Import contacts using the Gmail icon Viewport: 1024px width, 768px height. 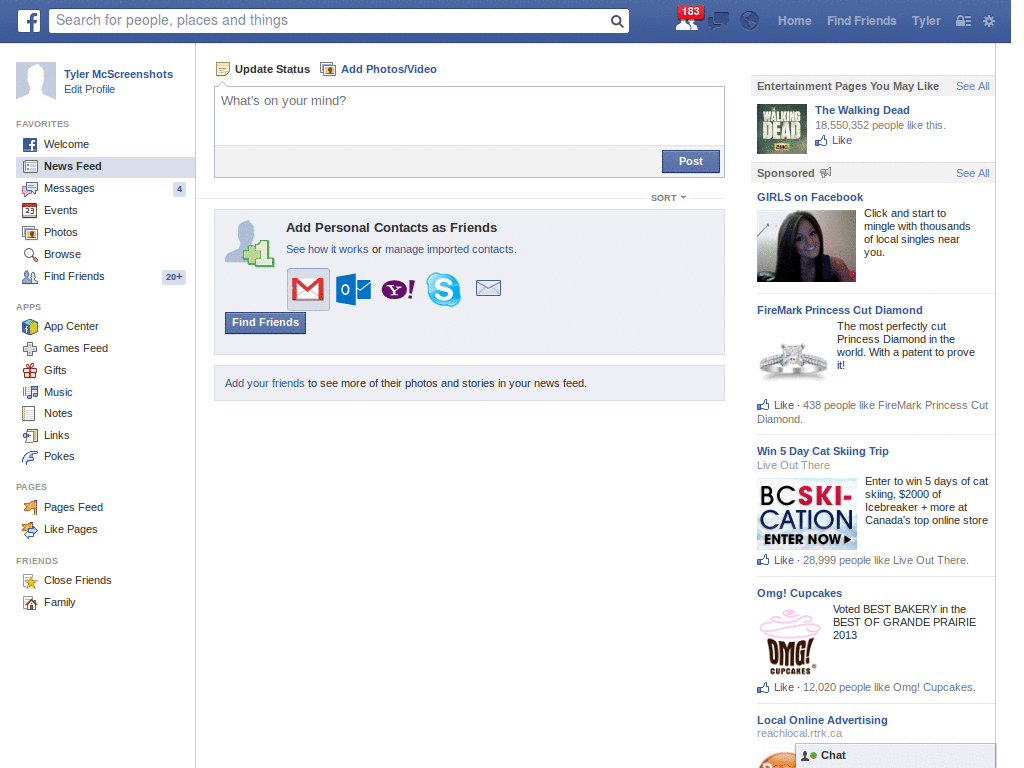pyautogui.click(x=308, y=289)
